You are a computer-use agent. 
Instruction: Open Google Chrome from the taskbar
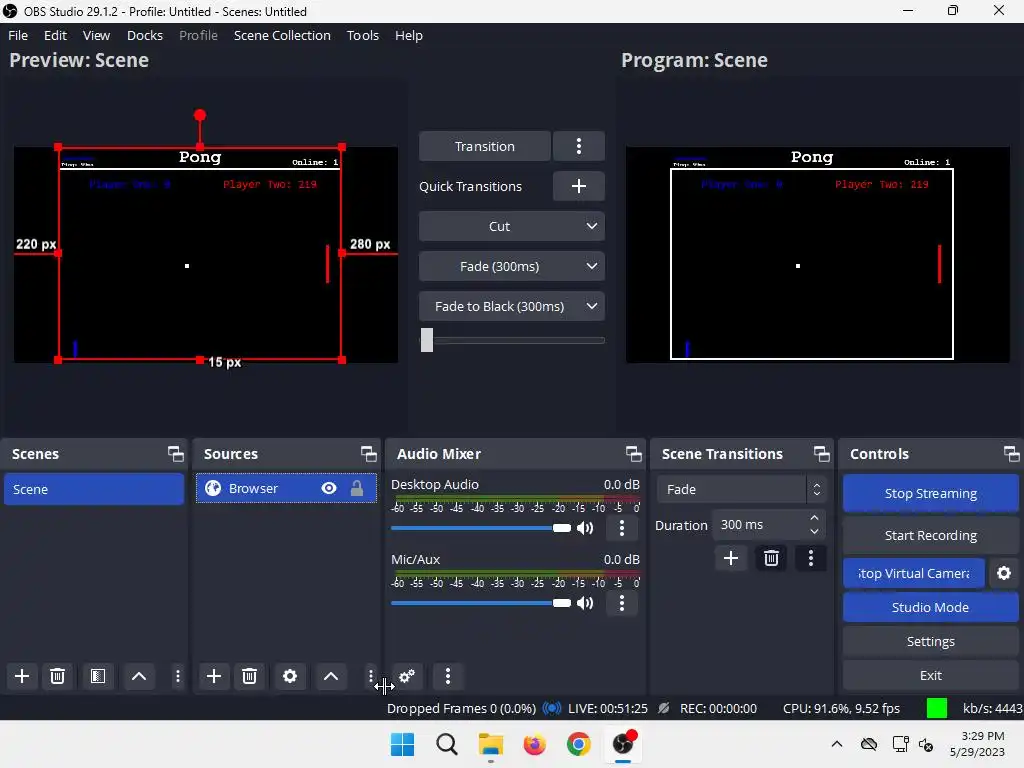[579, 744]
